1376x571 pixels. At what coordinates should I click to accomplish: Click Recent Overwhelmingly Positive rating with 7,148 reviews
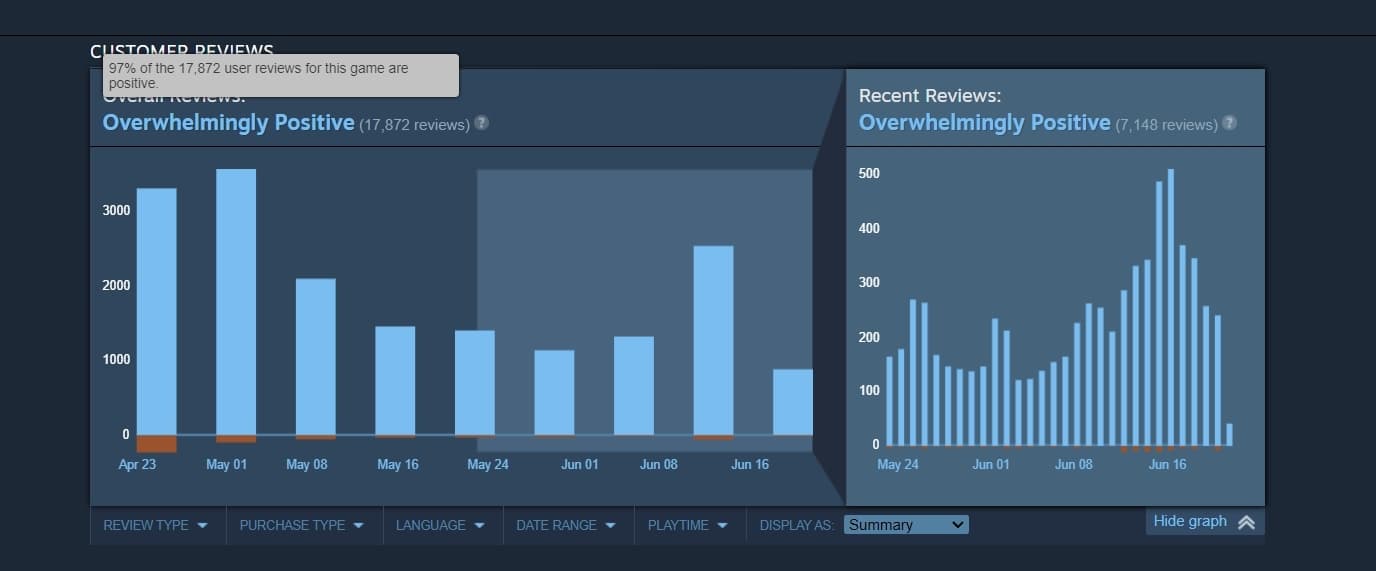1038,123
